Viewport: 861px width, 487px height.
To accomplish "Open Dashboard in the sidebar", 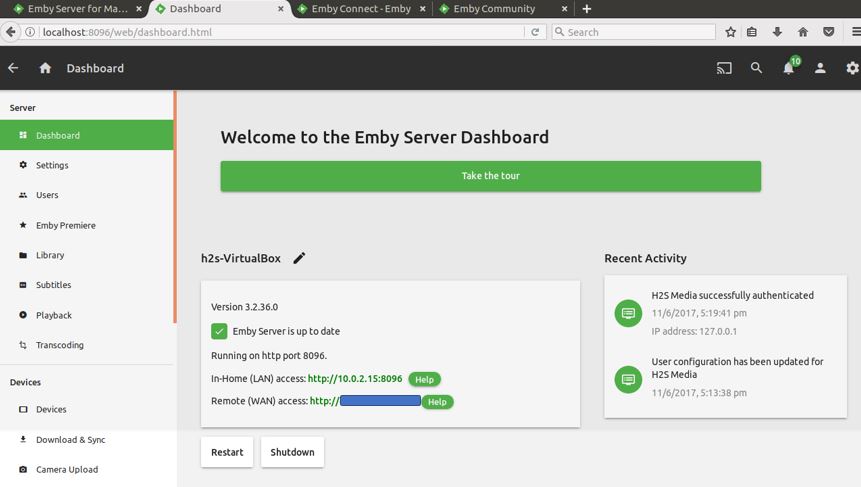I will [87, 135].
